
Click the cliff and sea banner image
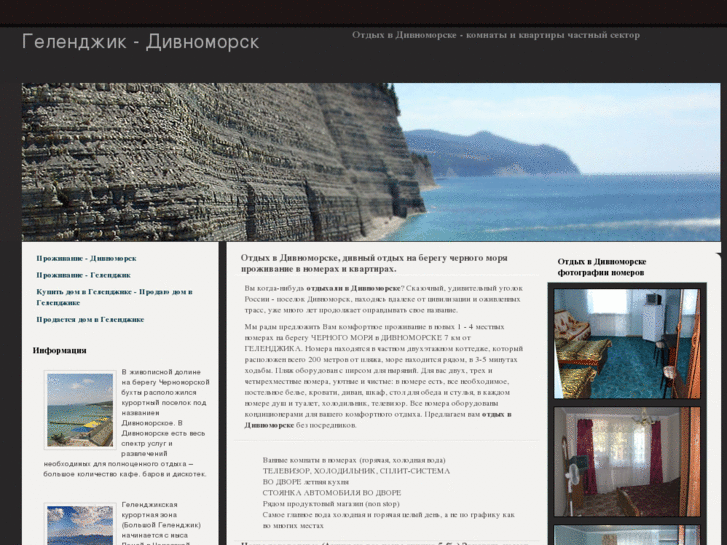[371, 162]
